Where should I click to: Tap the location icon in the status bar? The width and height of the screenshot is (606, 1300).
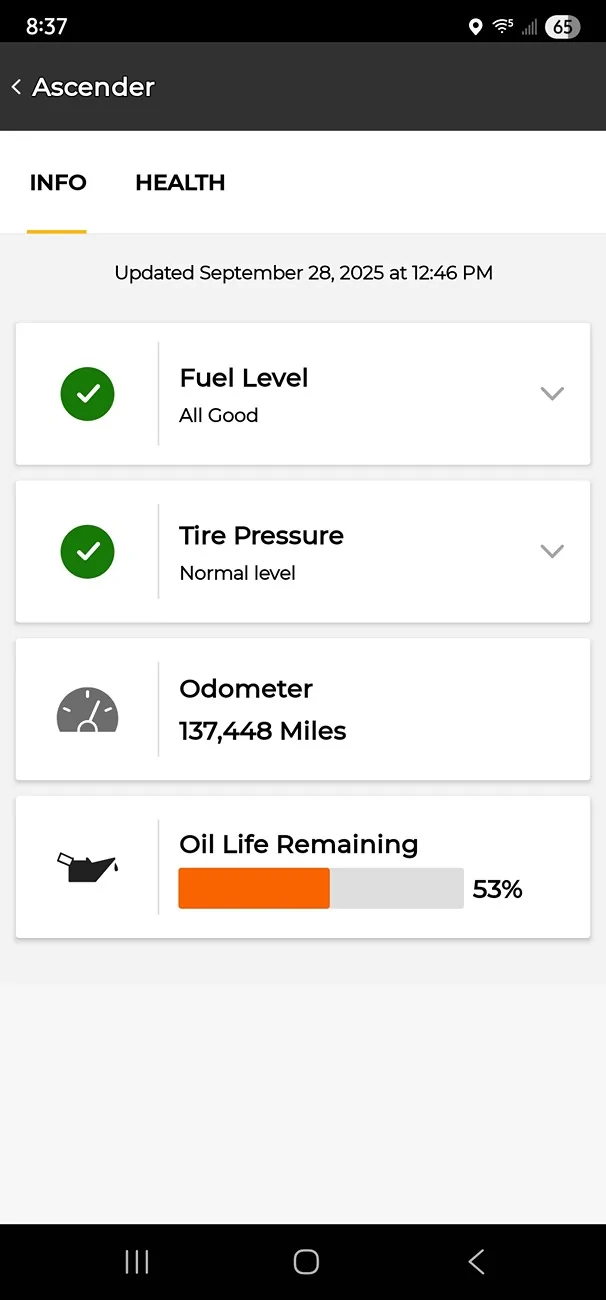475,27
